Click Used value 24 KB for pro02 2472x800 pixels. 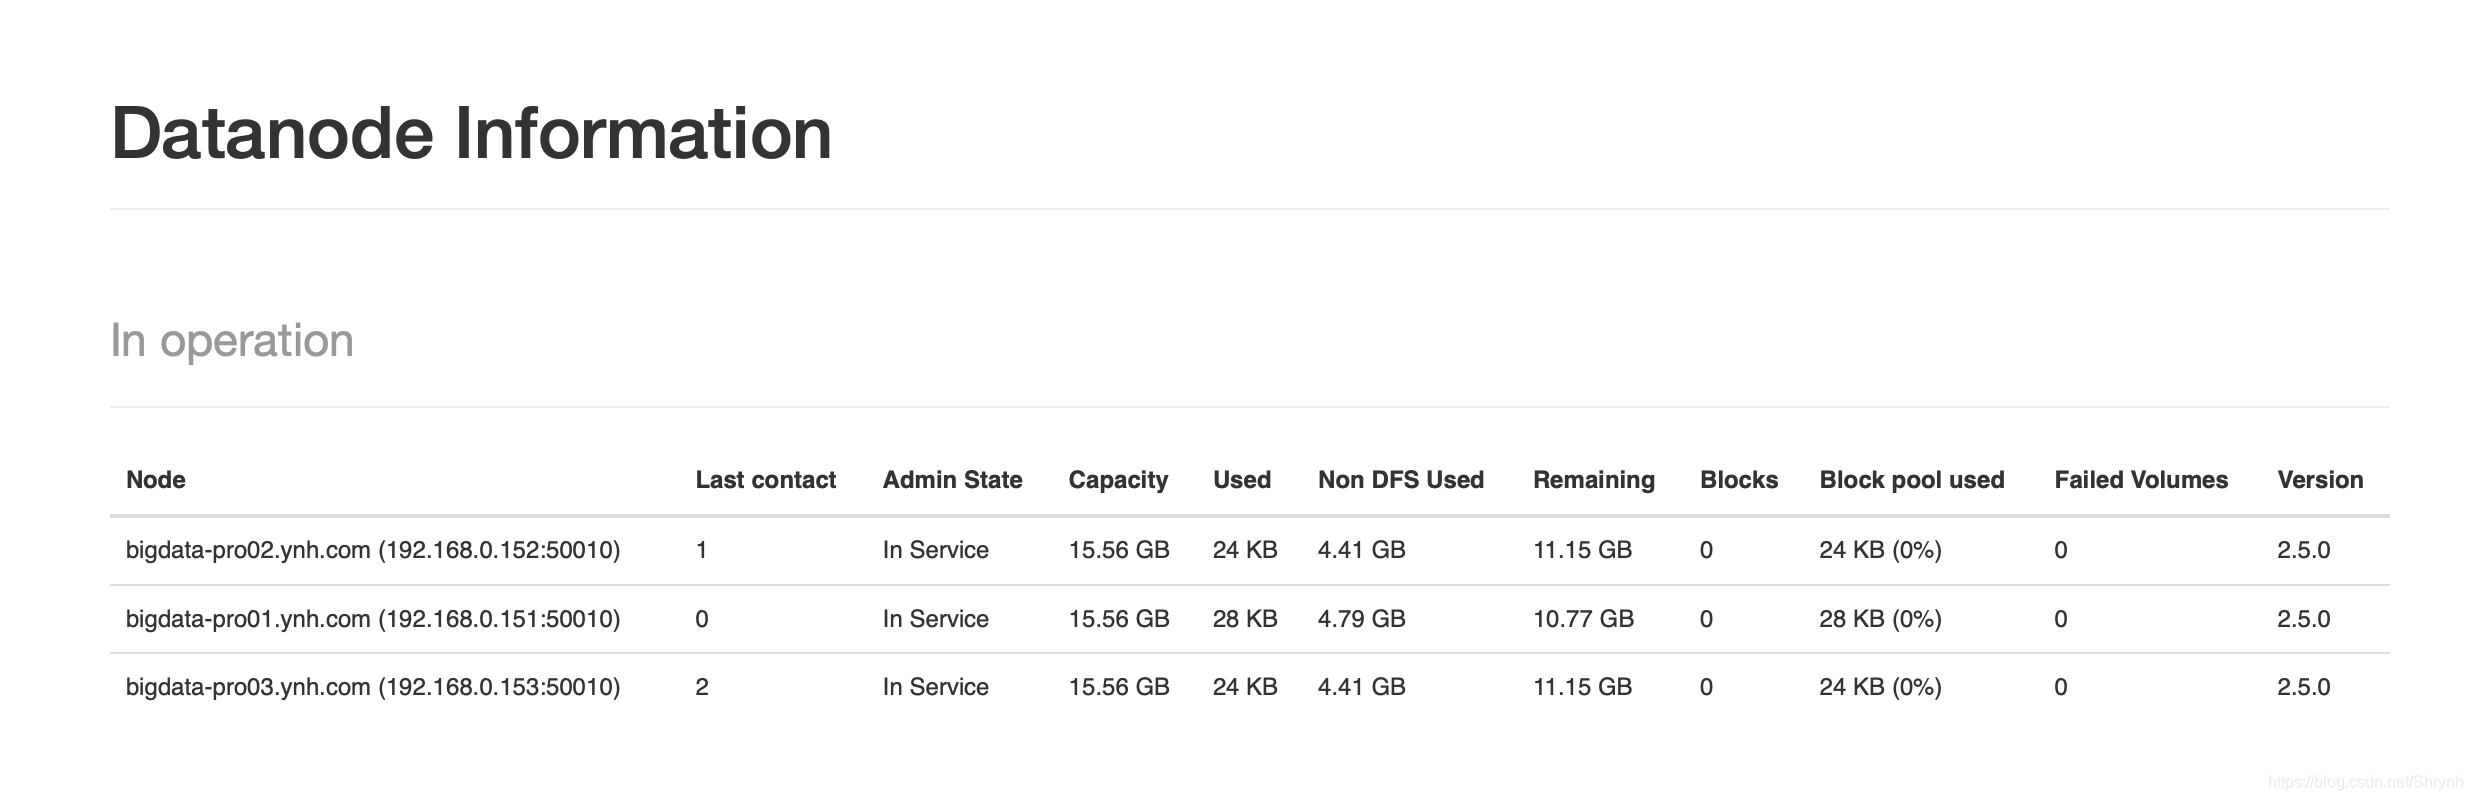tap(1245, 550)
